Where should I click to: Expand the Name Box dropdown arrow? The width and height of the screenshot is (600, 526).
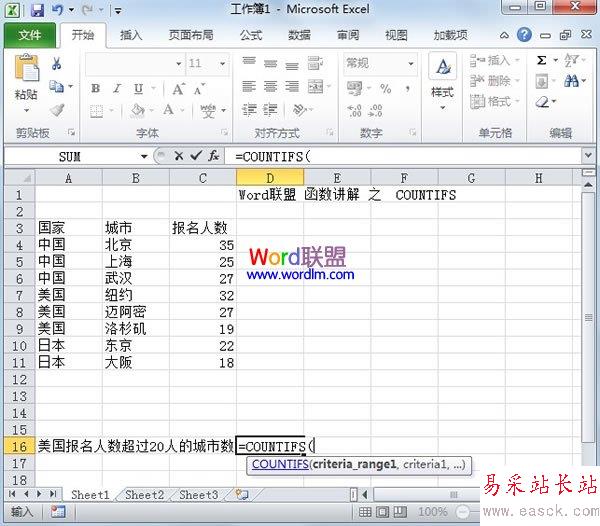pos(144,156)
